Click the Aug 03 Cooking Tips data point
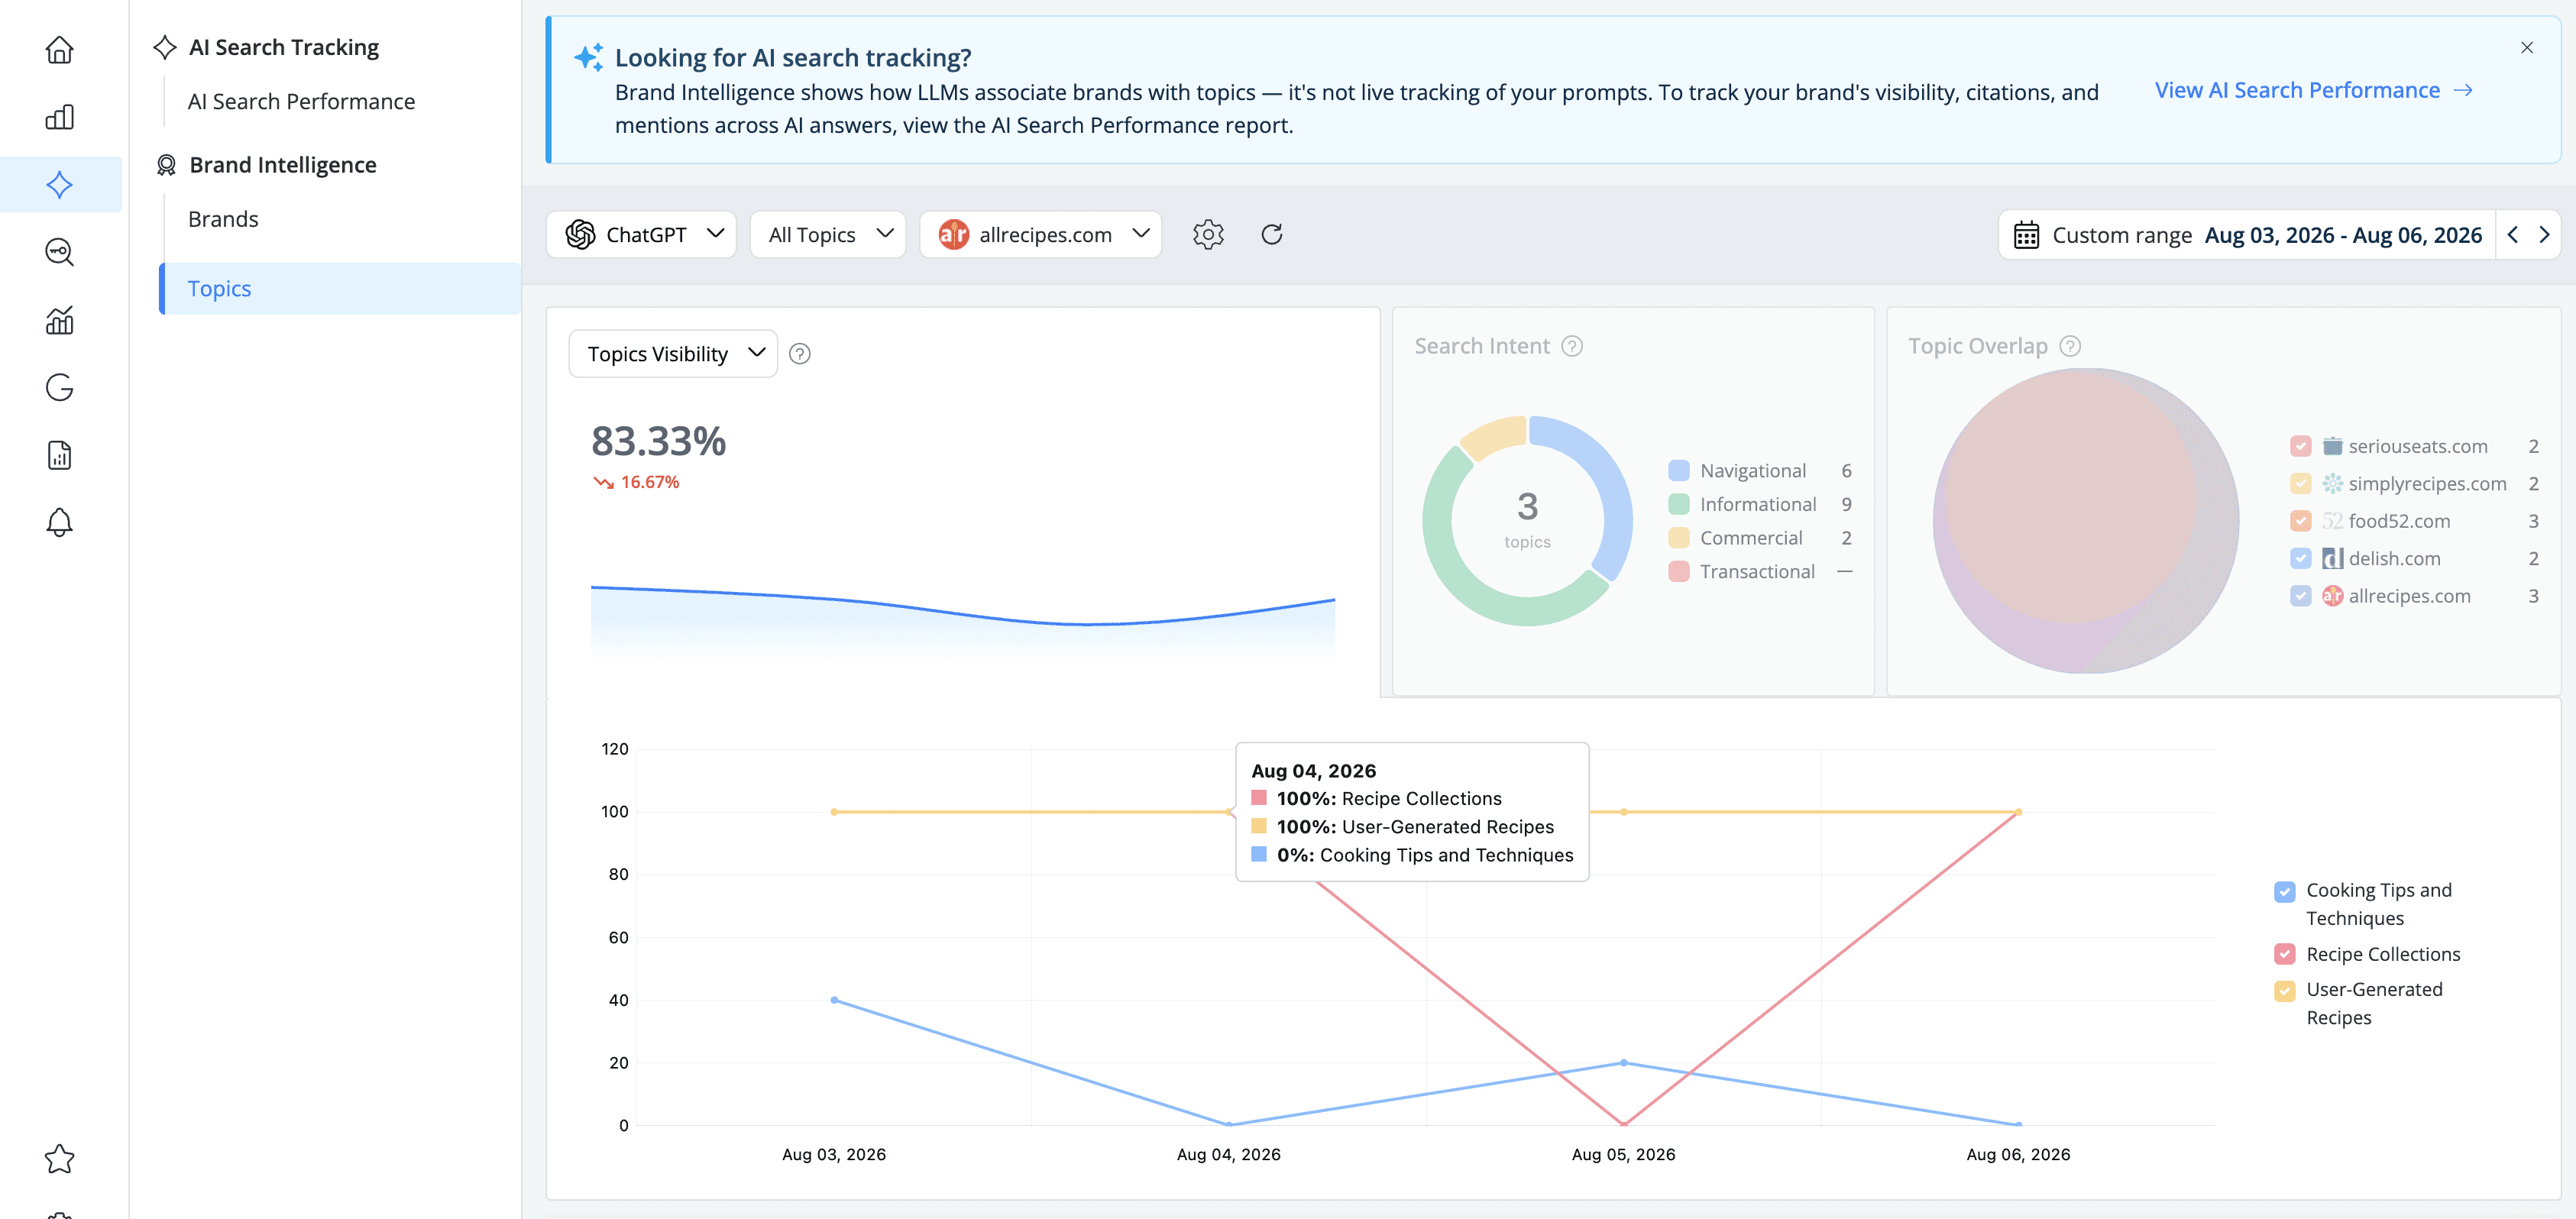This screenshot has width=2576, height=1219. tap(834, 1000)
